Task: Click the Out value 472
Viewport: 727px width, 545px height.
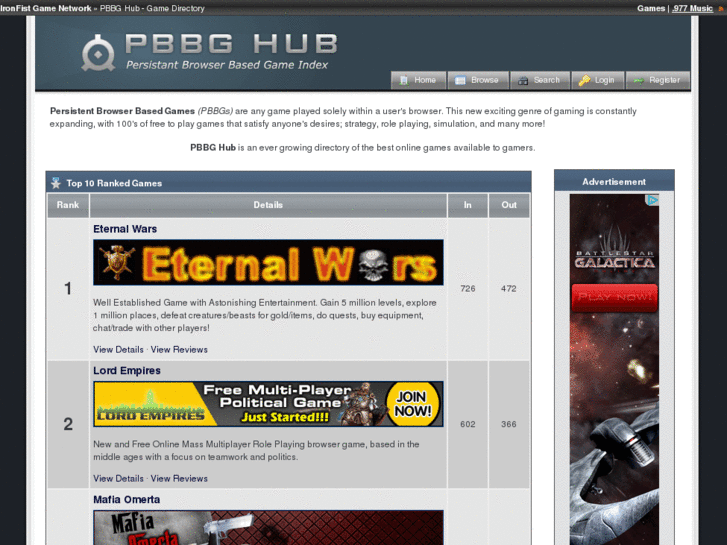Action: point(509,289)
